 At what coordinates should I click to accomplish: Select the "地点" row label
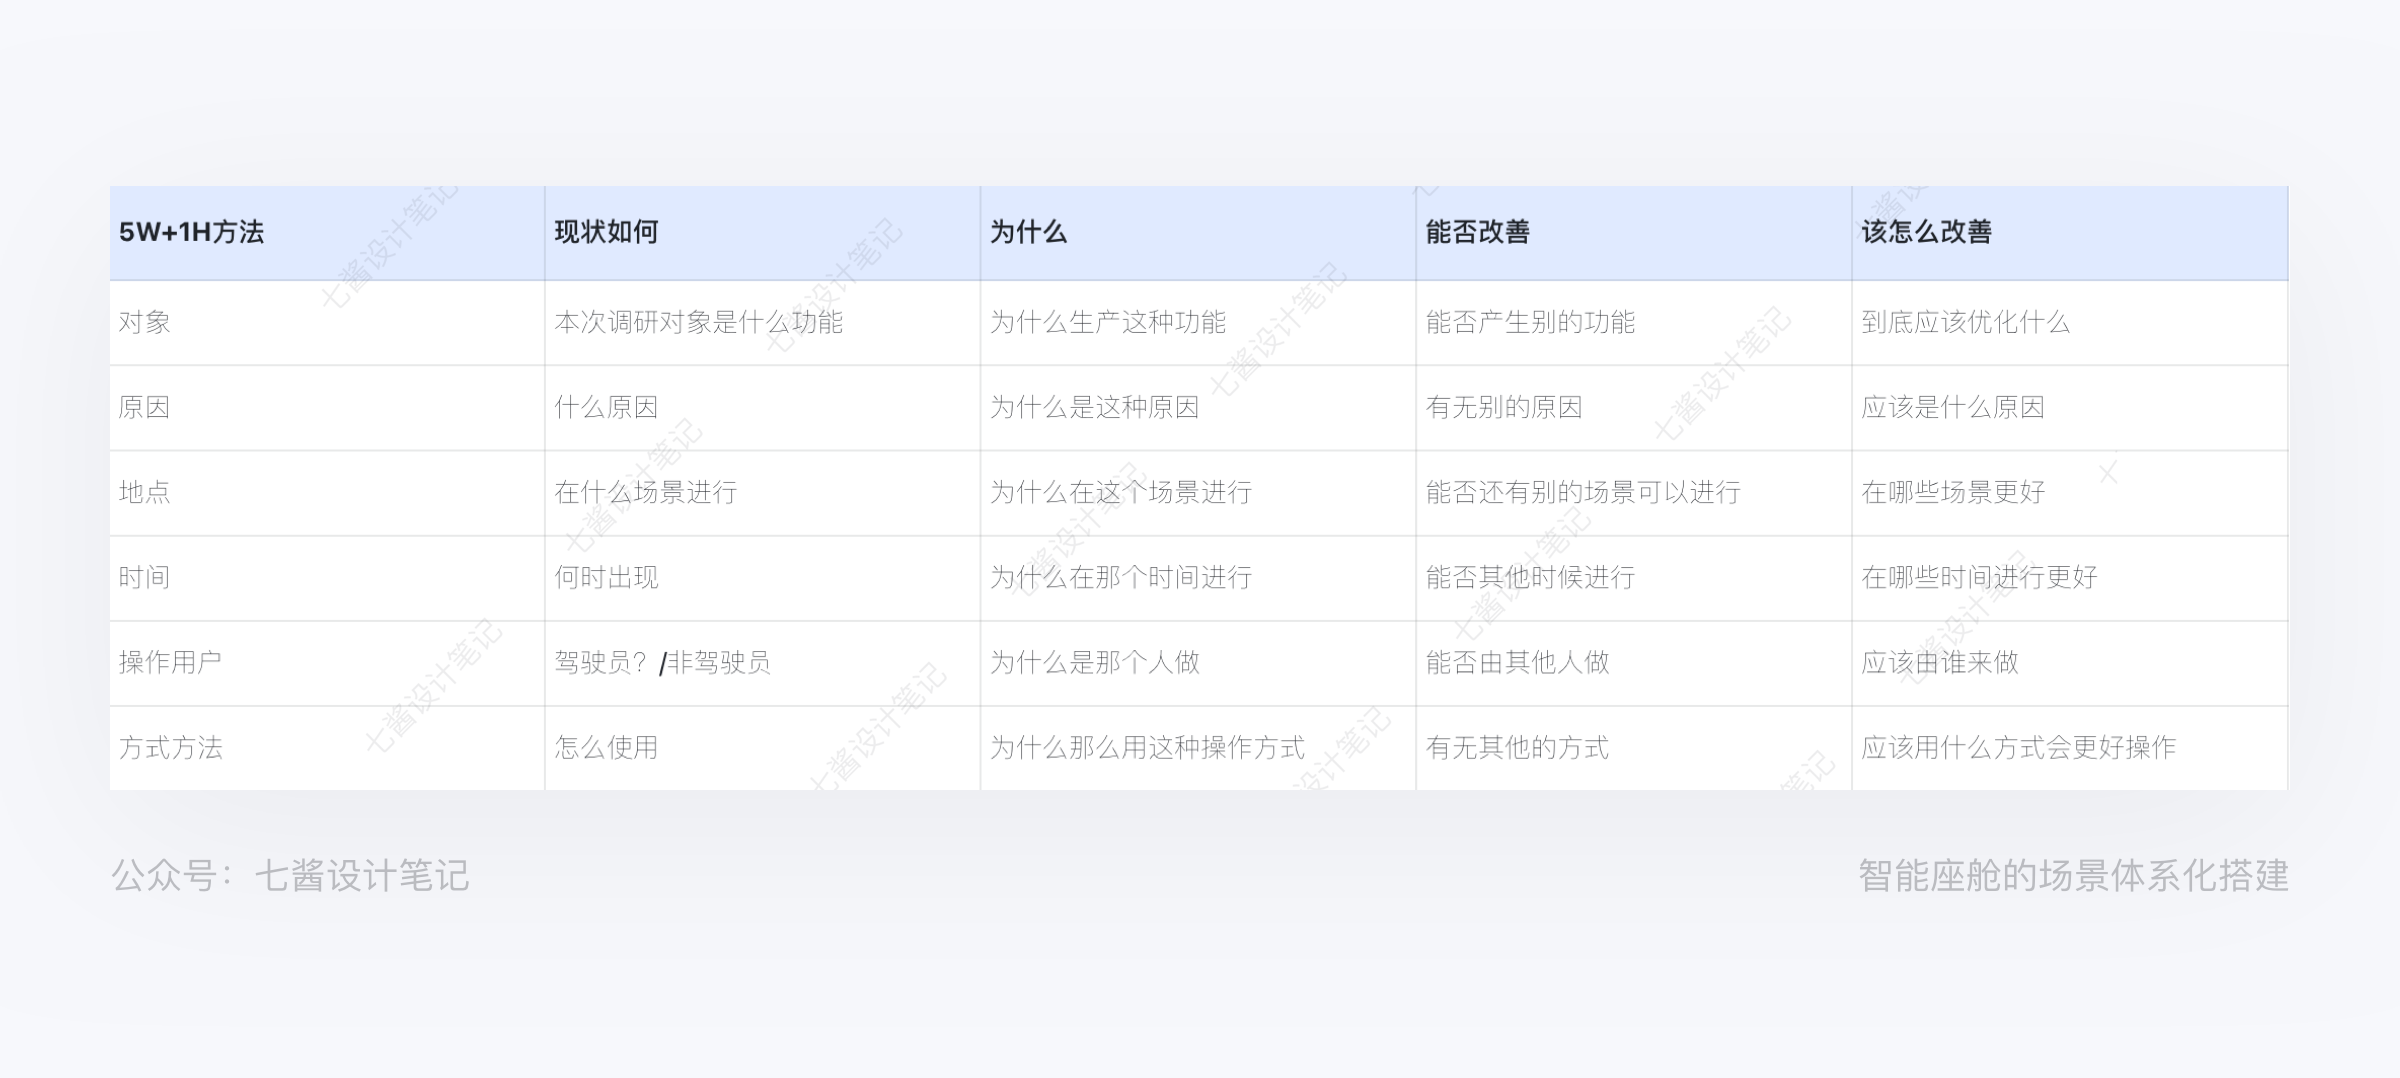point(327,492)
